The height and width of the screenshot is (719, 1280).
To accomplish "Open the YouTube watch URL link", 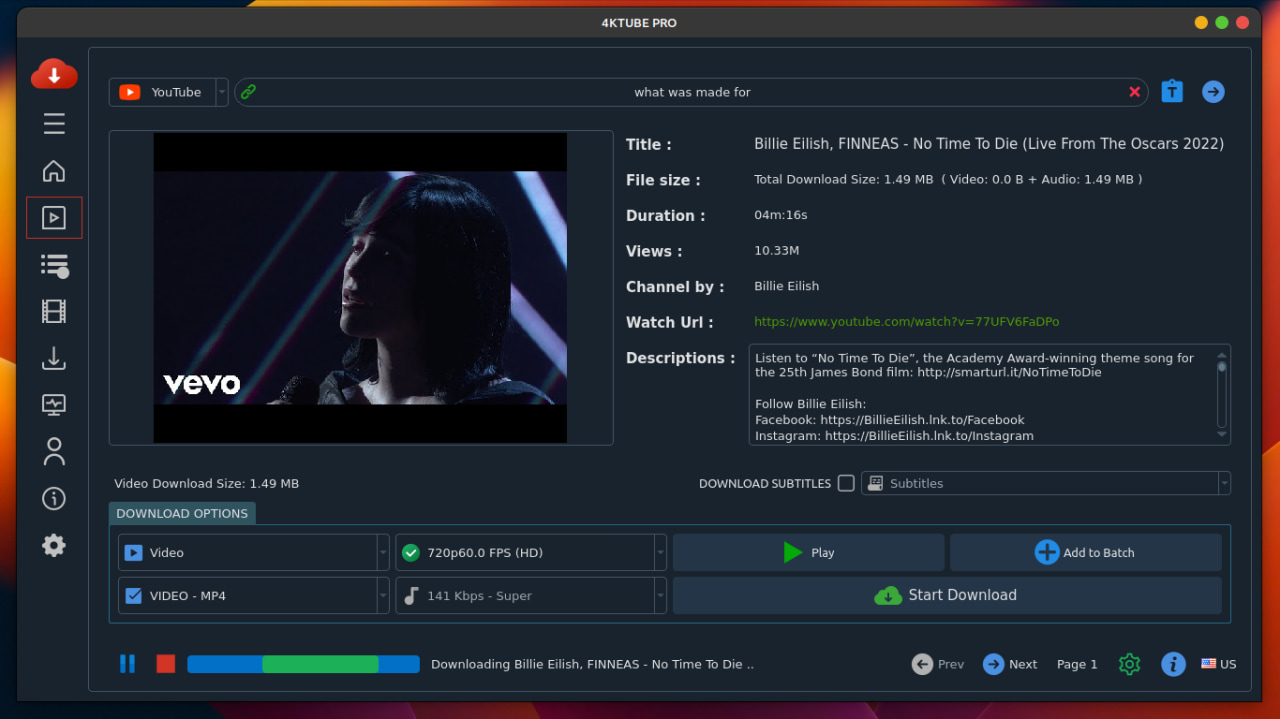I will pyautogui.click(x=906, y=322).
